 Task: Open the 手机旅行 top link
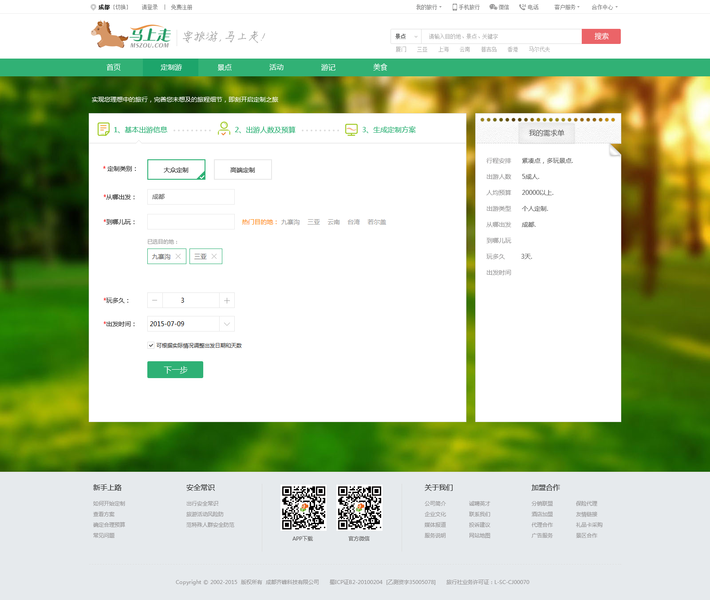(x=466, y=7)
